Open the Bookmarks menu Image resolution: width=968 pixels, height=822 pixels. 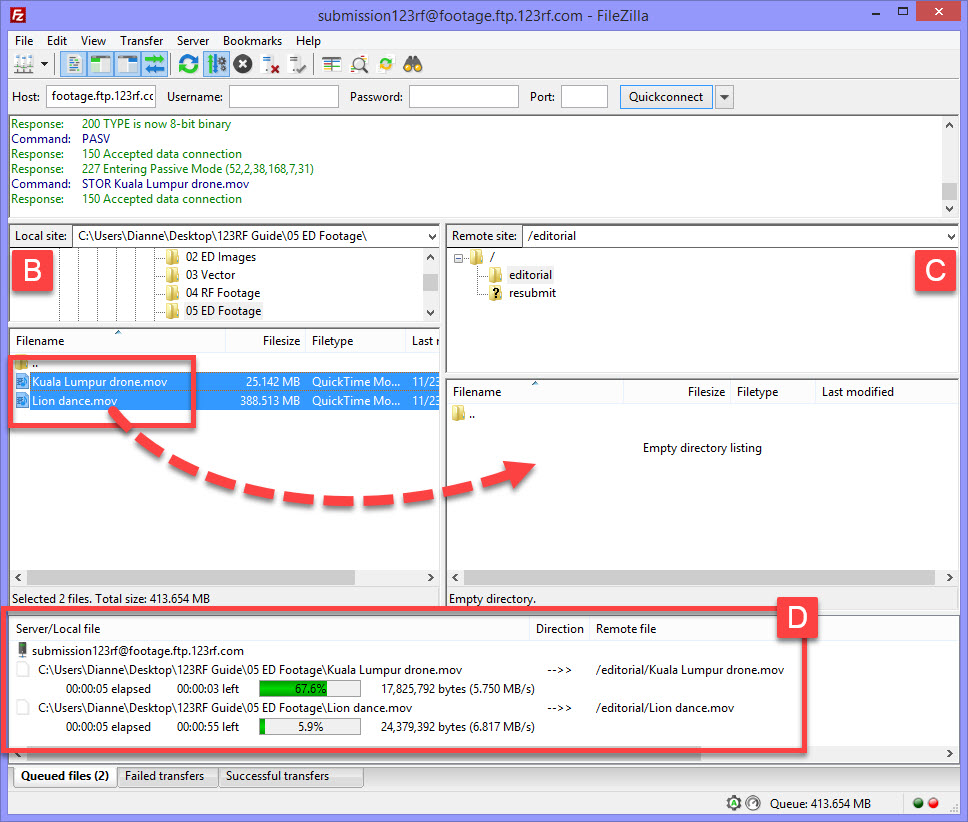(x=252, y=41)
